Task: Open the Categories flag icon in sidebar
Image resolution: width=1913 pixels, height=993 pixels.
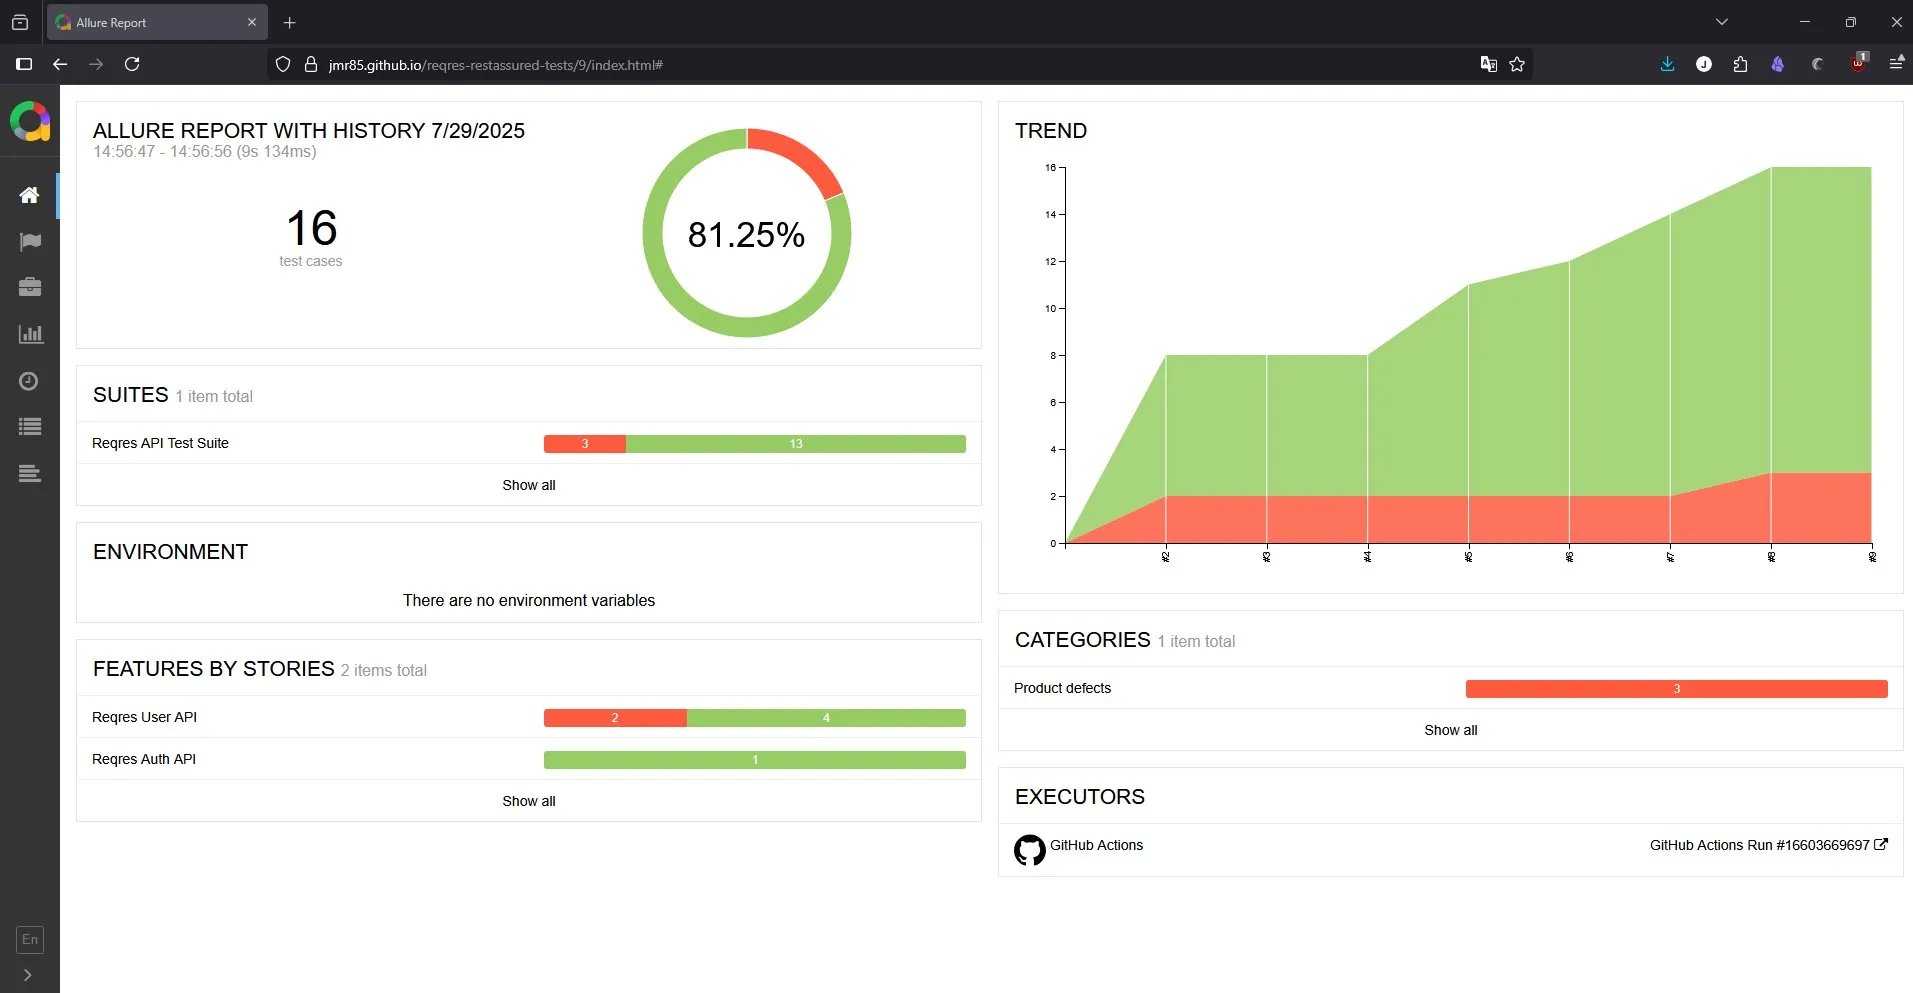Action: pyautogui.click(x=30, y=241)
